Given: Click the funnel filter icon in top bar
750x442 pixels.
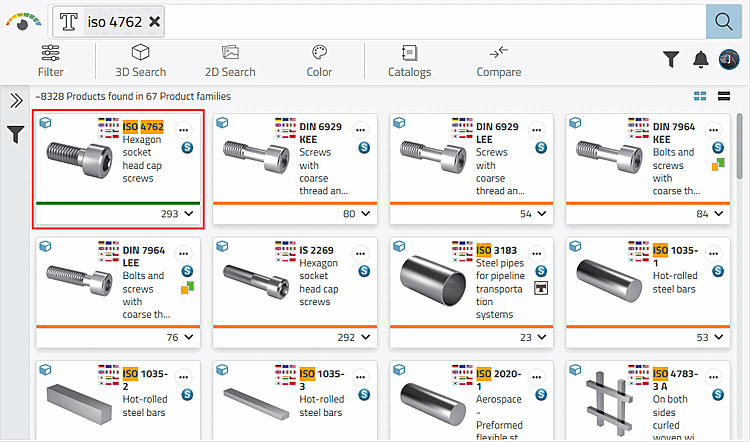Looking at the screenshot, I should click(x=672, y=60).
